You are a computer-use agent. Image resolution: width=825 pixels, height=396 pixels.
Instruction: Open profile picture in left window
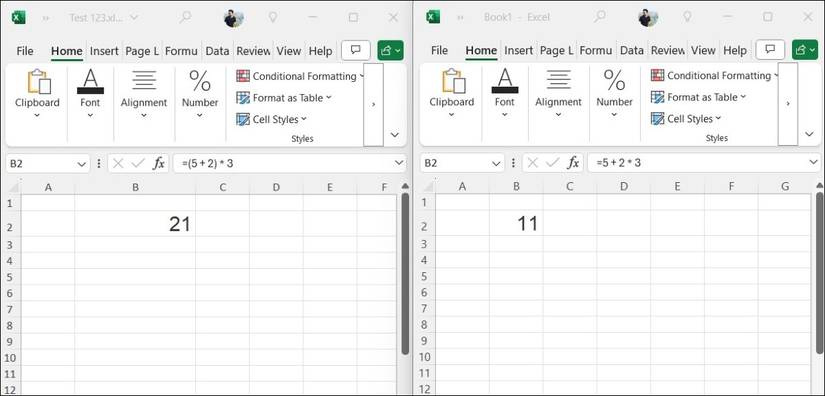pyautogui.click(x=233, y=18)
